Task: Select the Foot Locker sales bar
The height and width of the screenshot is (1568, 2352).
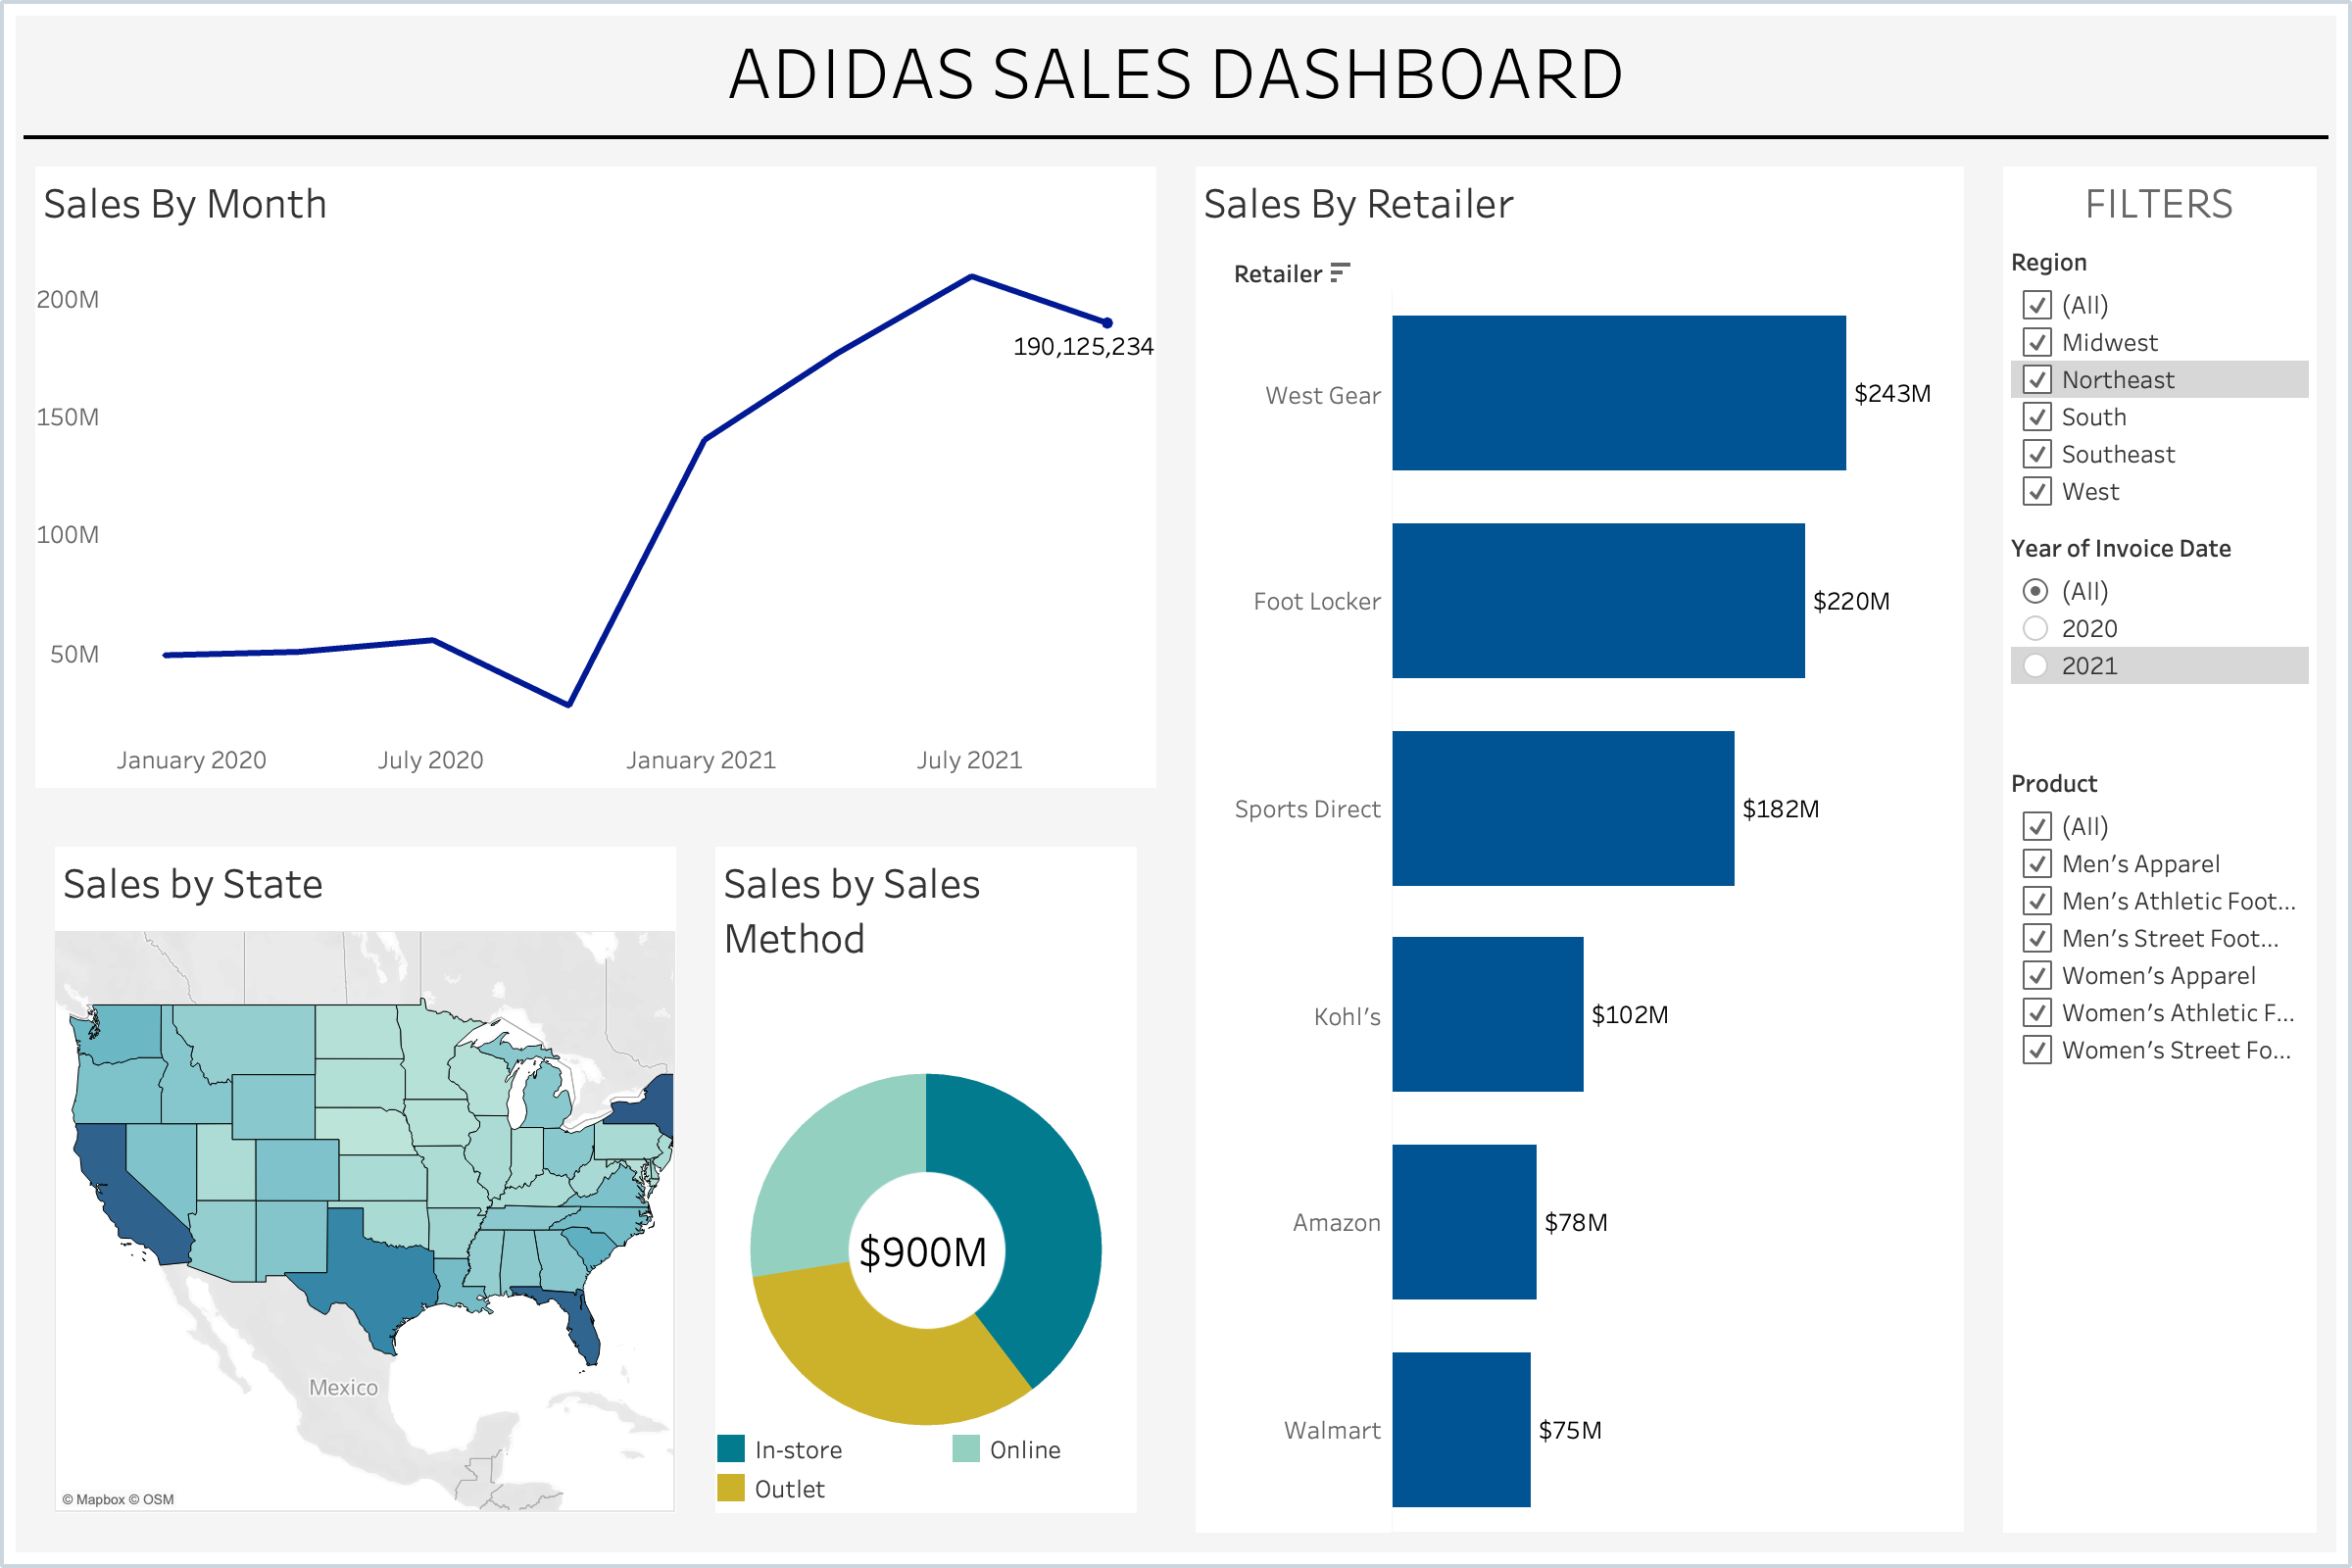Action: pyautogui.click(x=1597, y=600)
